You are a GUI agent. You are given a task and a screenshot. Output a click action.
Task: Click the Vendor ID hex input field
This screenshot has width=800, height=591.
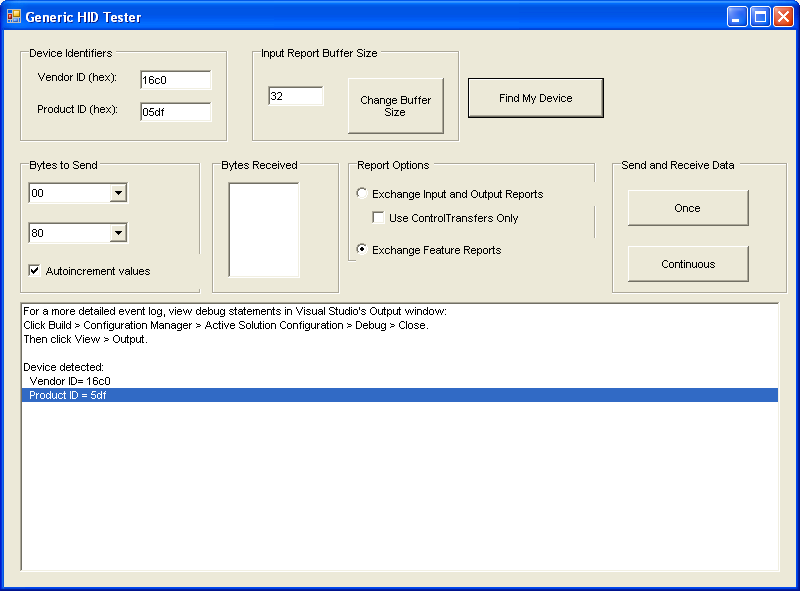point(176,80)
